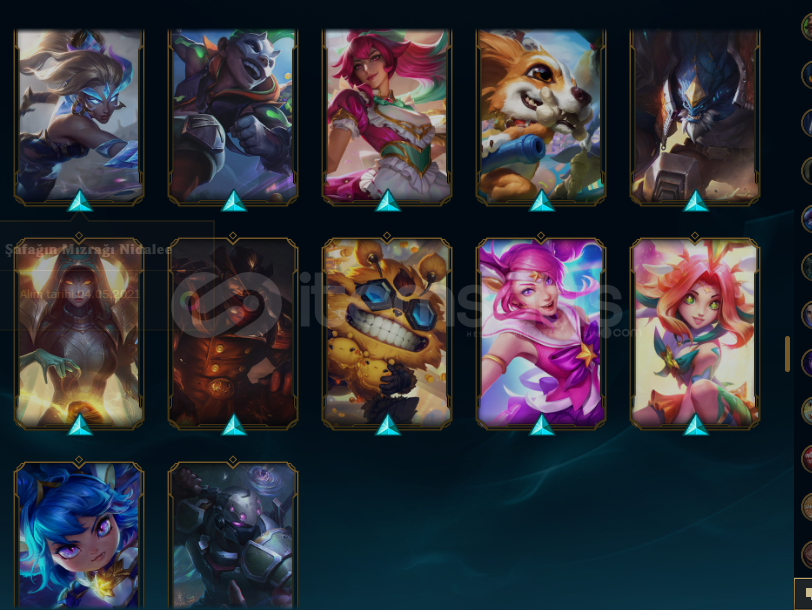The height and width of the screenshot is (610, 812).
Task: Select the hooded golden-eyed woman skin card
Action: pos(79,333)
